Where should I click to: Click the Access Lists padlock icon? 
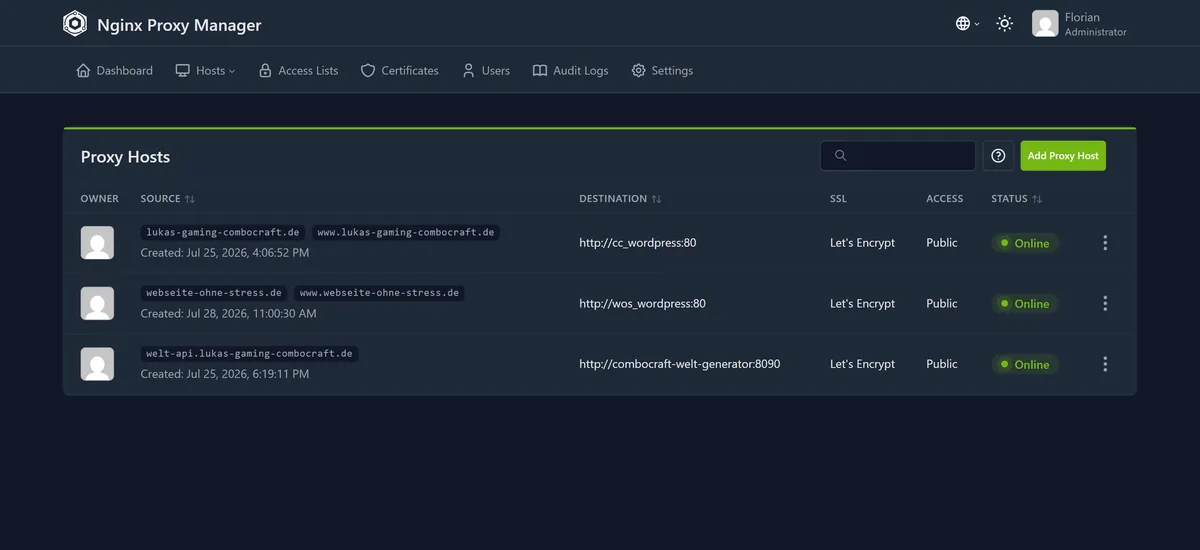tap(265, 71)
